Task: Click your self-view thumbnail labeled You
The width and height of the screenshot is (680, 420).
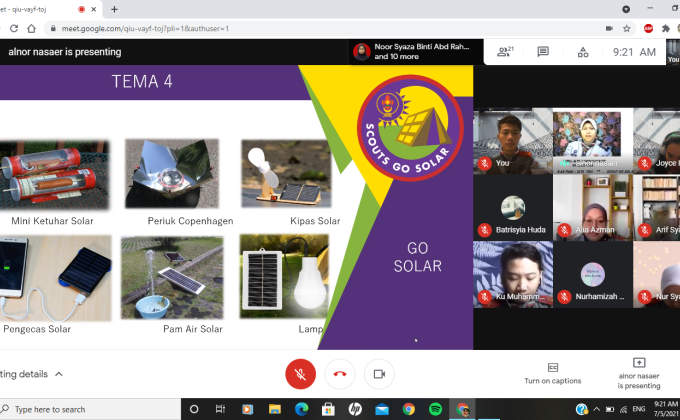Action: (673, 52)
